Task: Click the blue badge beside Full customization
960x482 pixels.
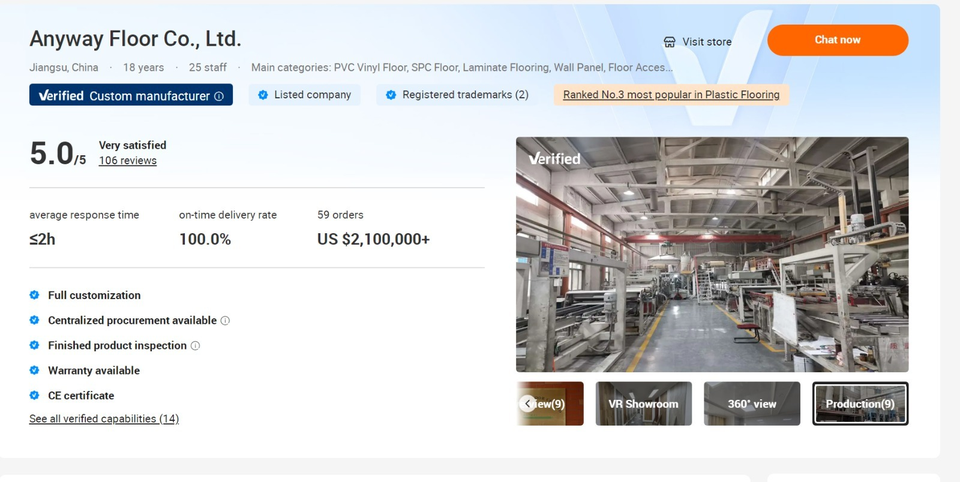Action: pyautogui.click(x=35, y=296)
